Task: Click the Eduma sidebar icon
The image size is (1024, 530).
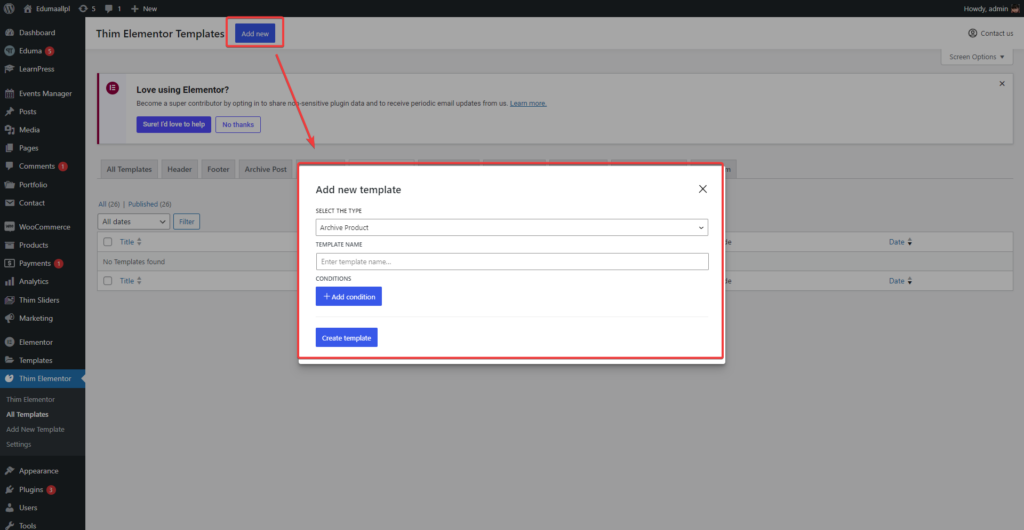Action: (x=9, y=51)
